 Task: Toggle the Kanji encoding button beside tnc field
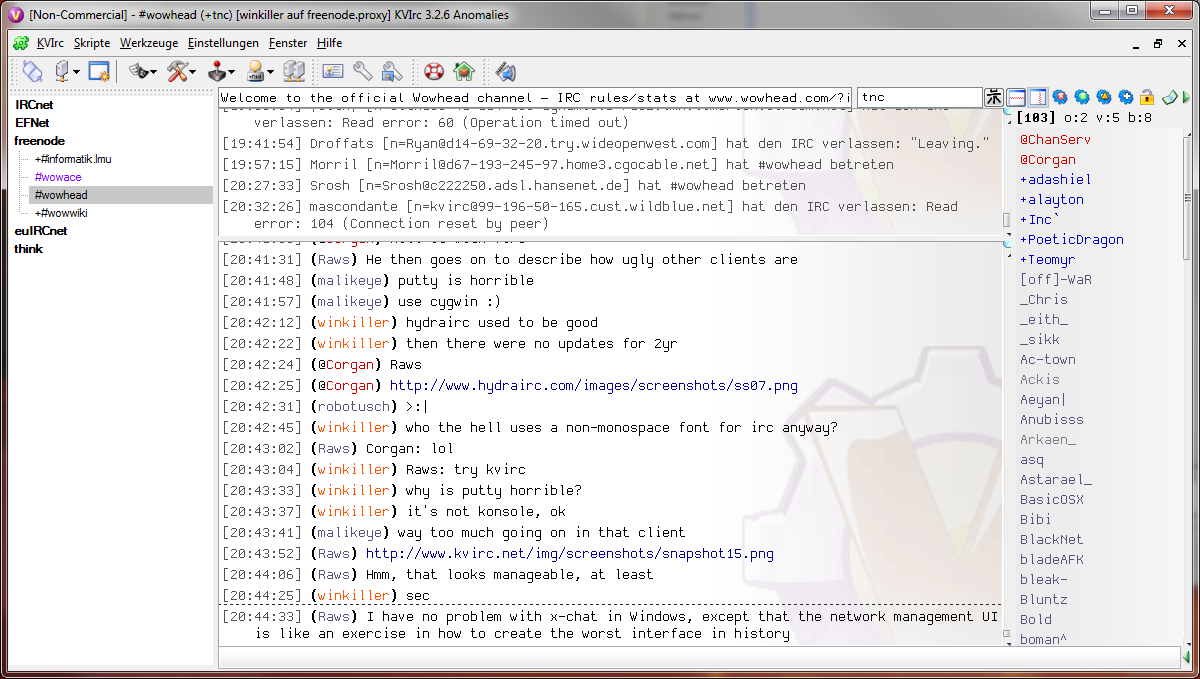coord(994,97)
